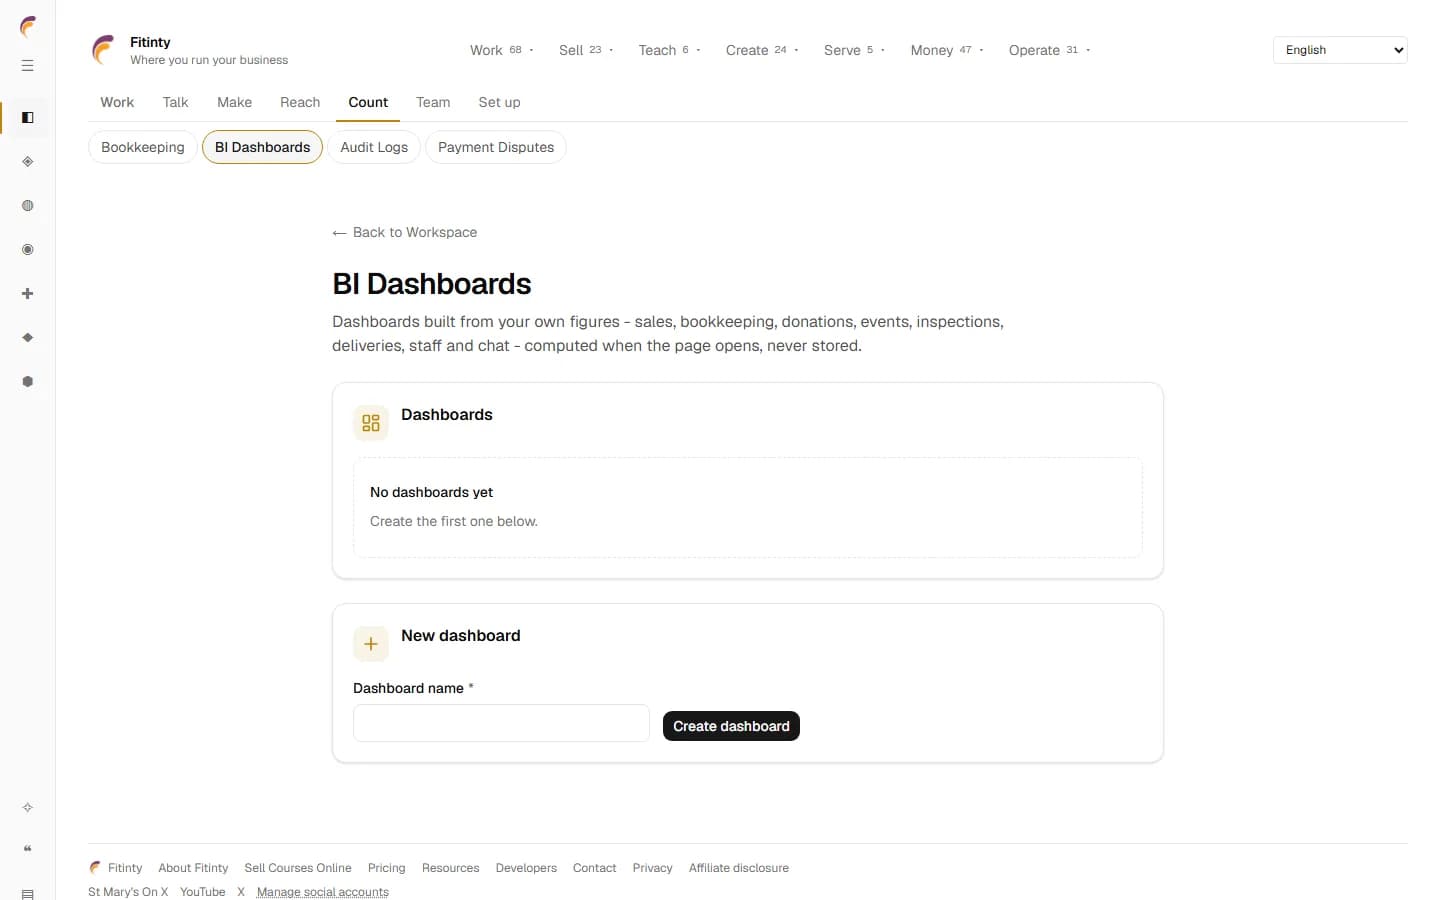Switch to the Team tab
This screenshot has width=1440, height=900.
click(x=433, y=102)
